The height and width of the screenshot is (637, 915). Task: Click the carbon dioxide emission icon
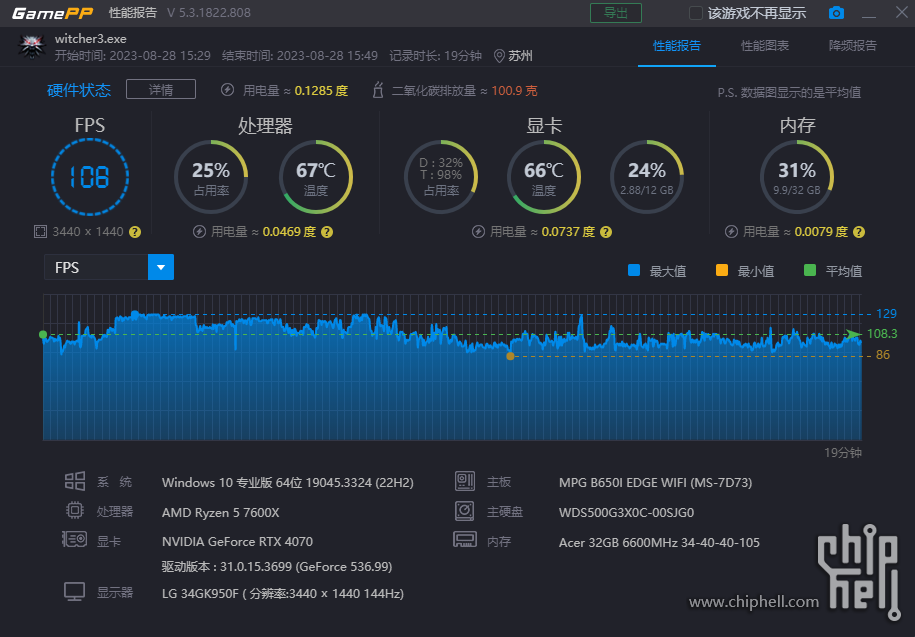click(378, 90)
